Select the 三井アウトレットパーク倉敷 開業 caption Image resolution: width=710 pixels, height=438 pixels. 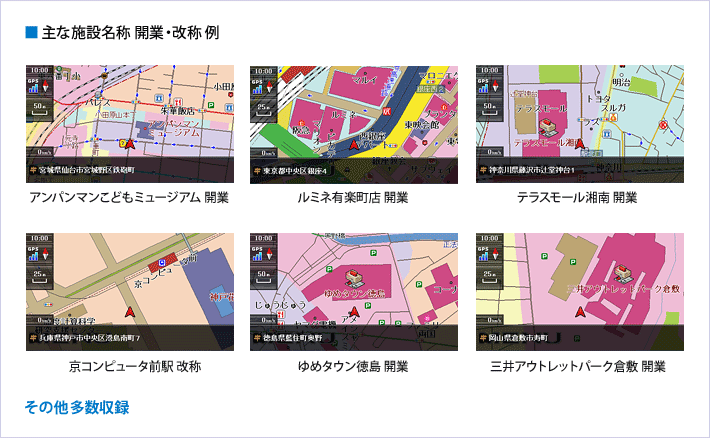point(578,366)
